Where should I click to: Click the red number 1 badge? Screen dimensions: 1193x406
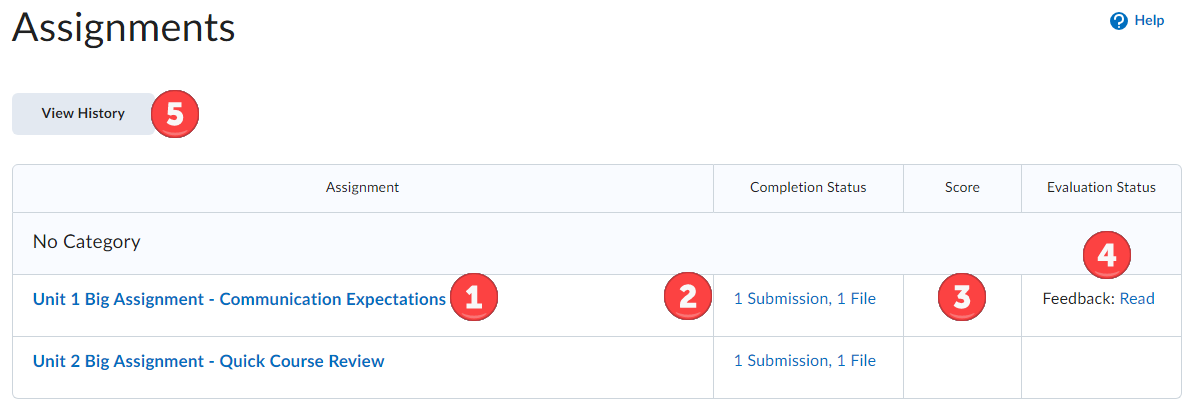(x=474, y=297)
